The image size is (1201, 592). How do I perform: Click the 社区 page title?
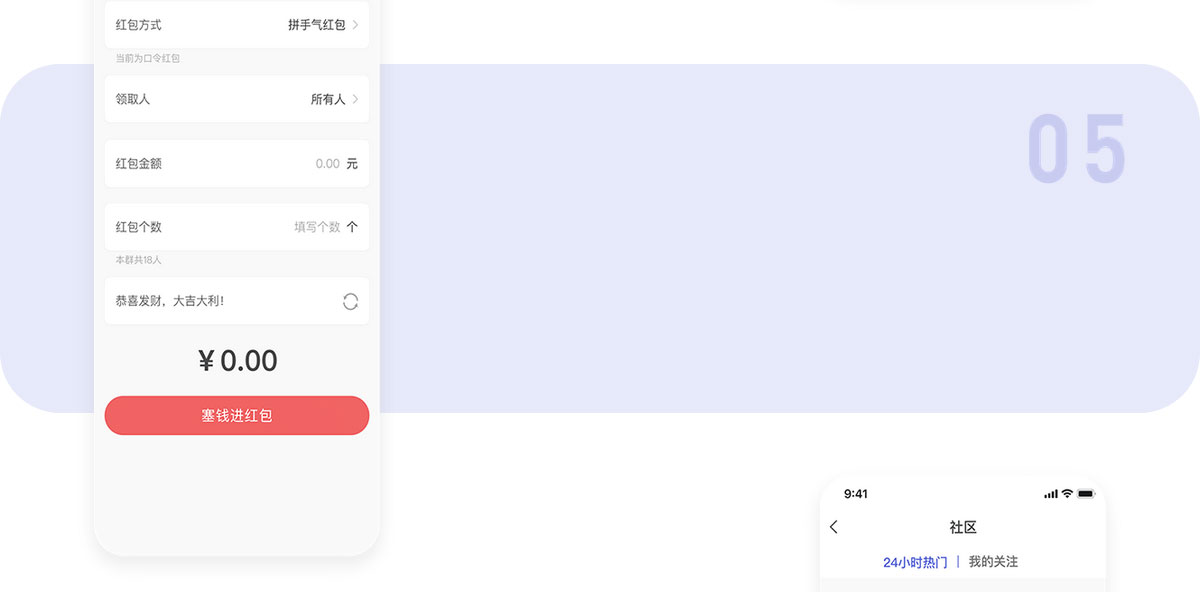(963, 527)
